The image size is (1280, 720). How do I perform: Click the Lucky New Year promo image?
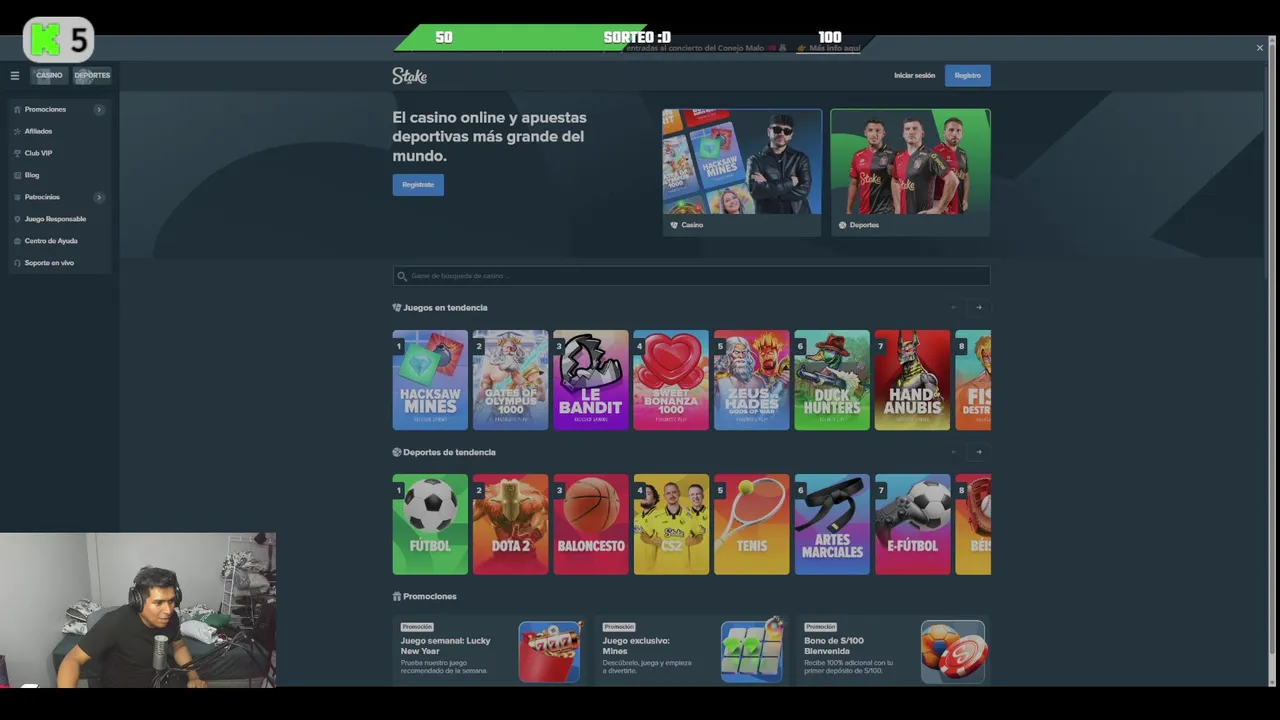coord(549,652)
